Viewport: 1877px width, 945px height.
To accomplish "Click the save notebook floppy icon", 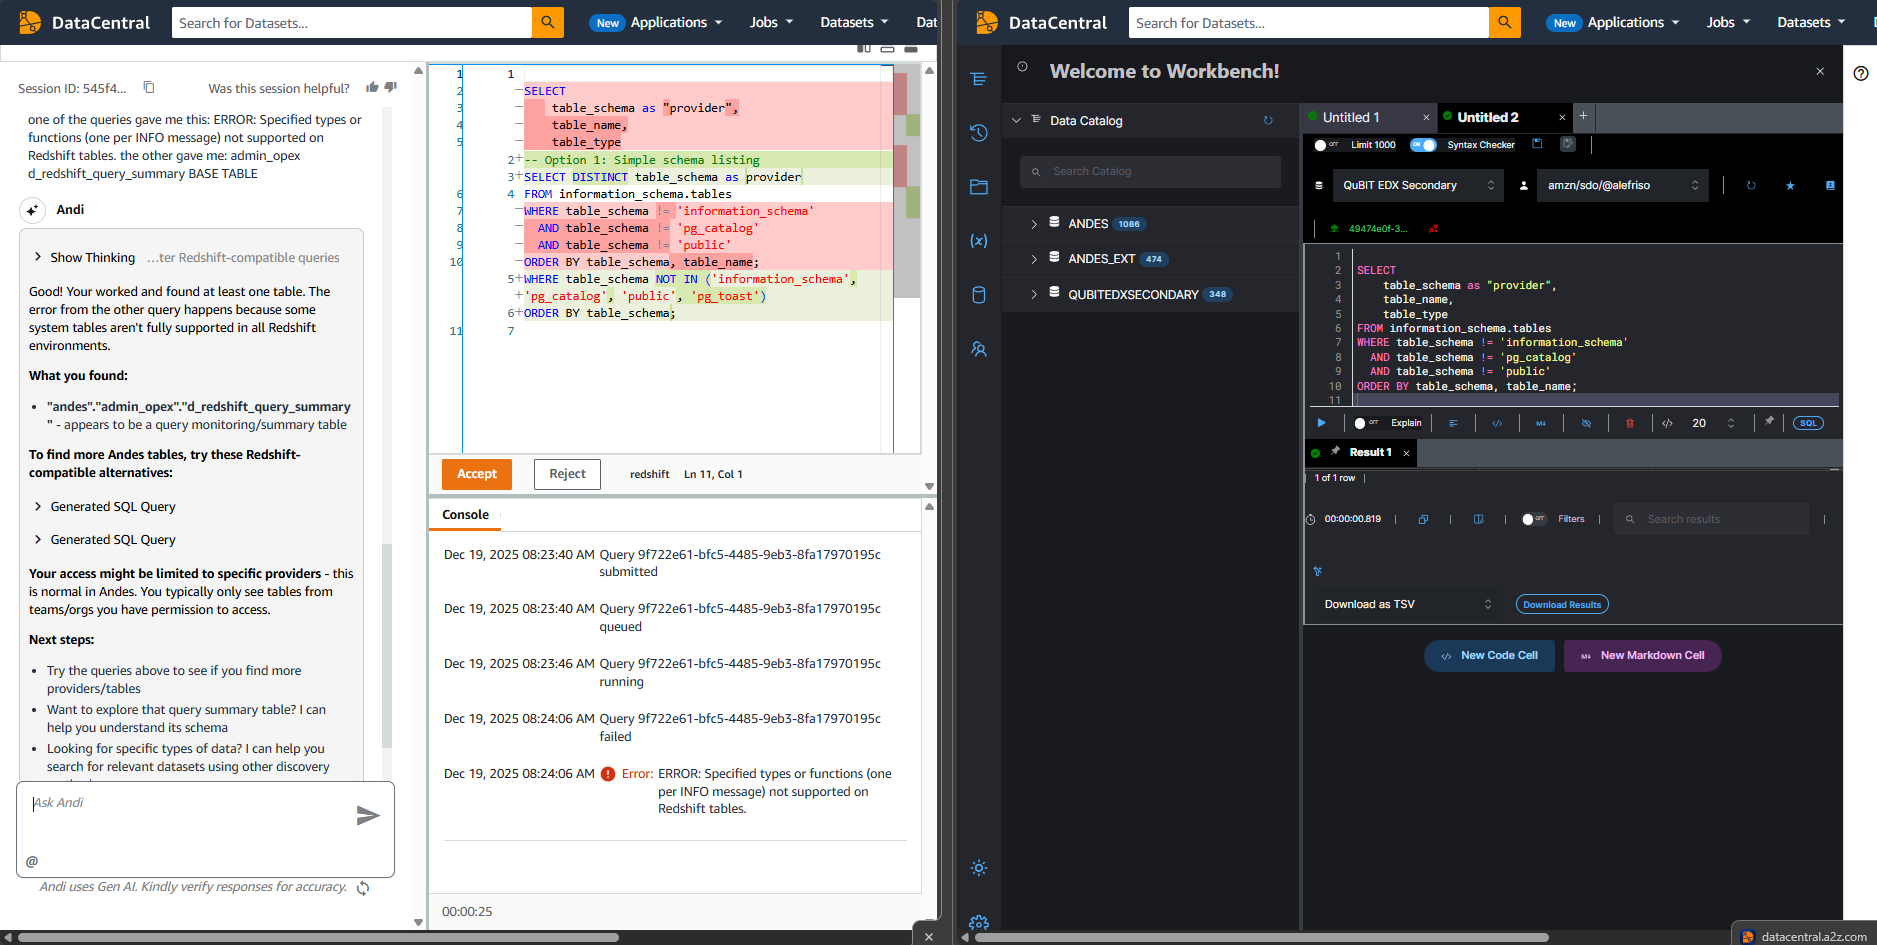I will click(x=1538, y=144).
